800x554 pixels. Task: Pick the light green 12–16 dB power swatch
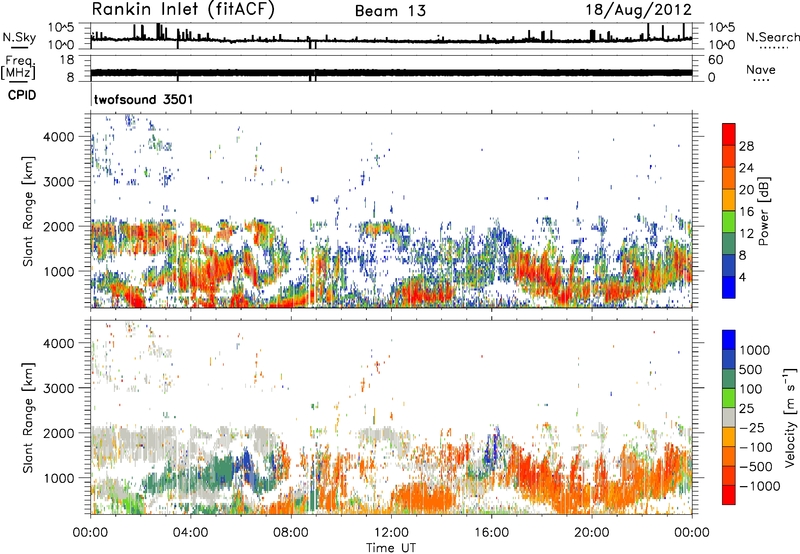point(729,222)
